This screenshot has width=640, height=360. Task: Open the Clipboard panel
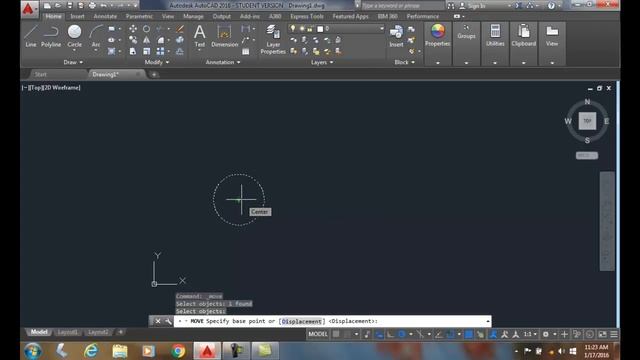pos(524,35)
